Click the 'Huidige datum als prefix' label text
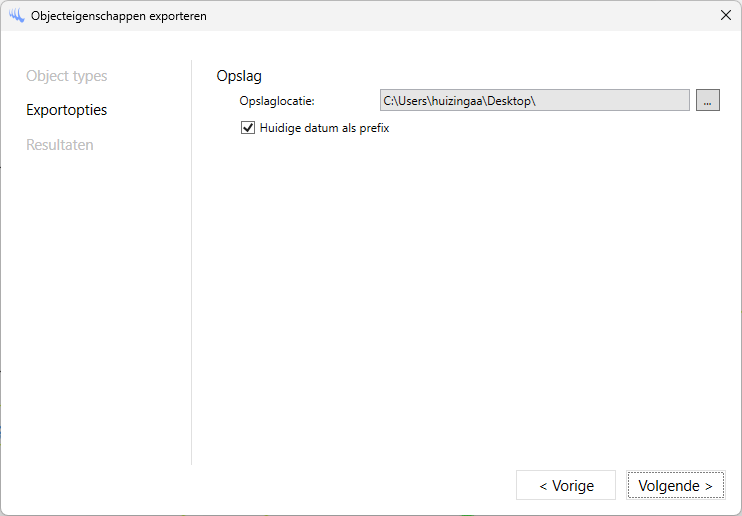 coord(324,128)
